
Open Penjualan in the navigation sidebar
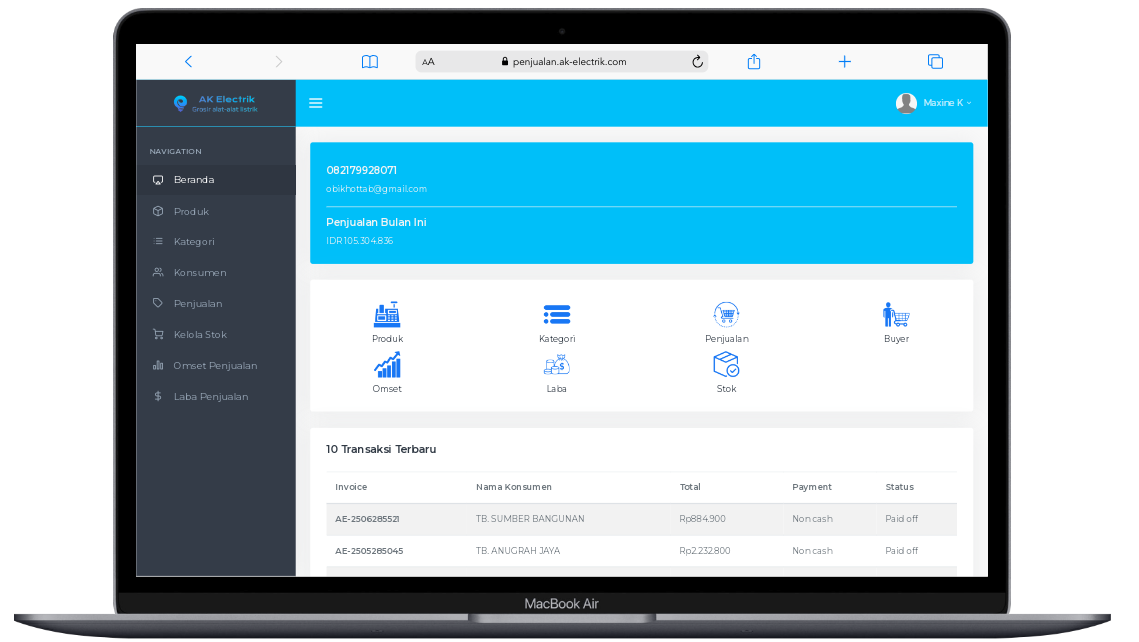[x=216, y=304]
